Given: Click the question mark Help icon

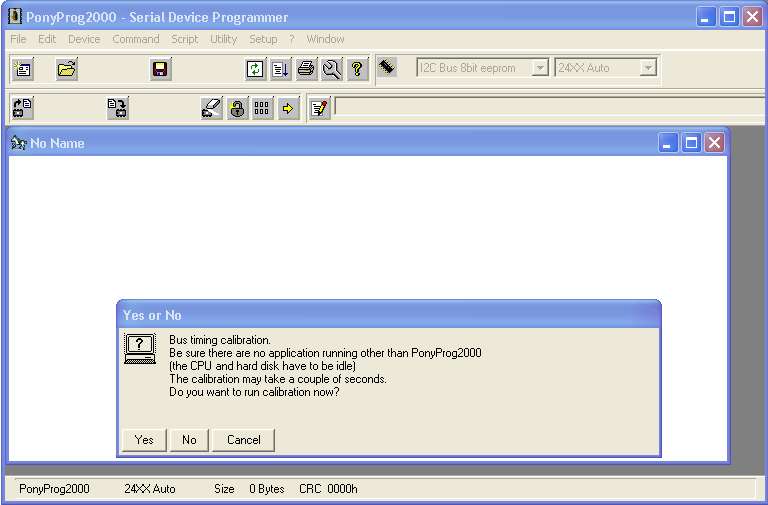Looking at the screenshot, I should coord(357,69).
